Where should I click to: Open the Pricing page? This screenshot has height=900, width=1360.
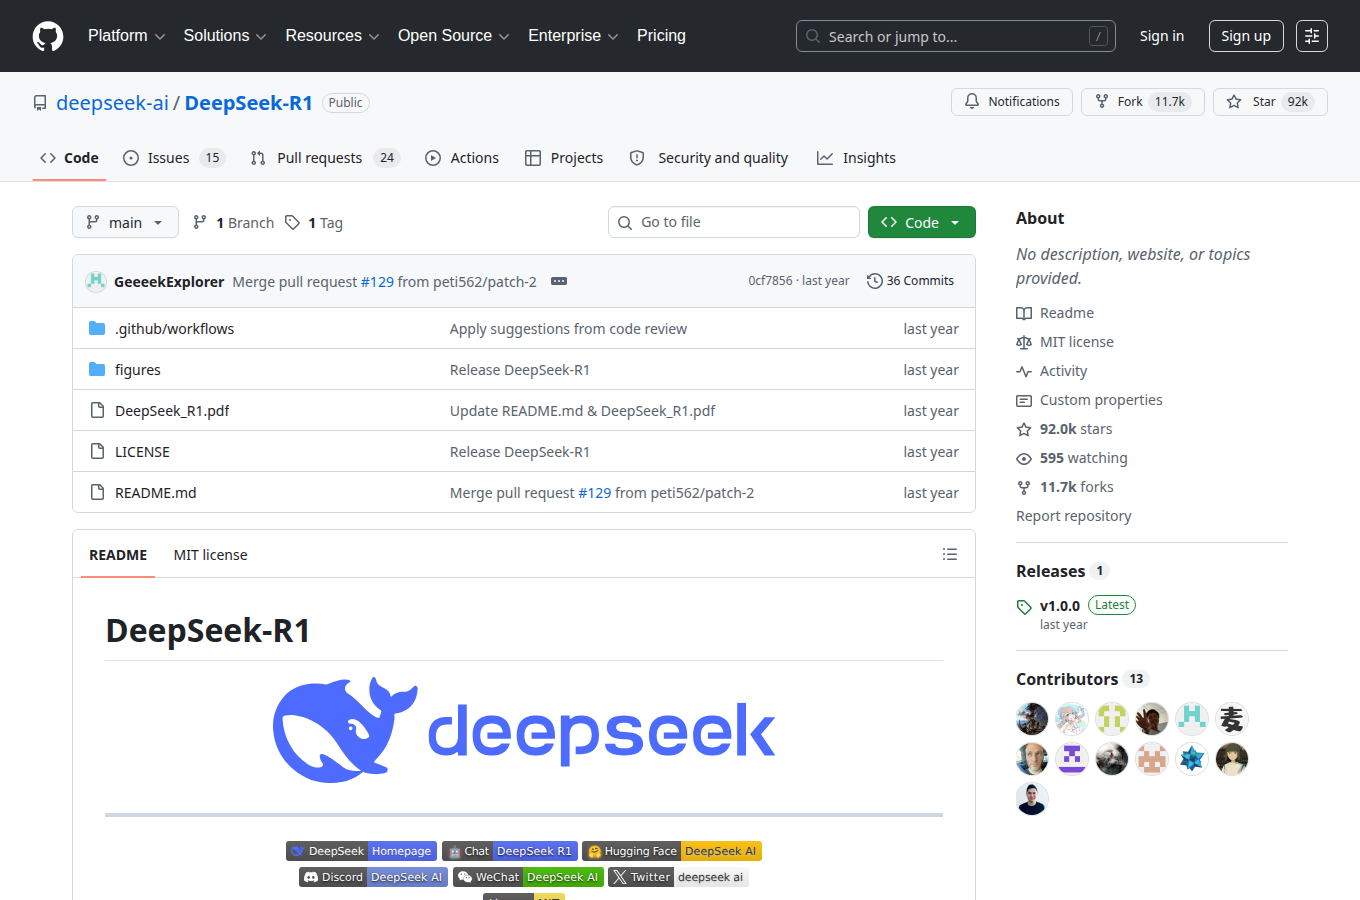pyautogui.click(x=661, y=36)
